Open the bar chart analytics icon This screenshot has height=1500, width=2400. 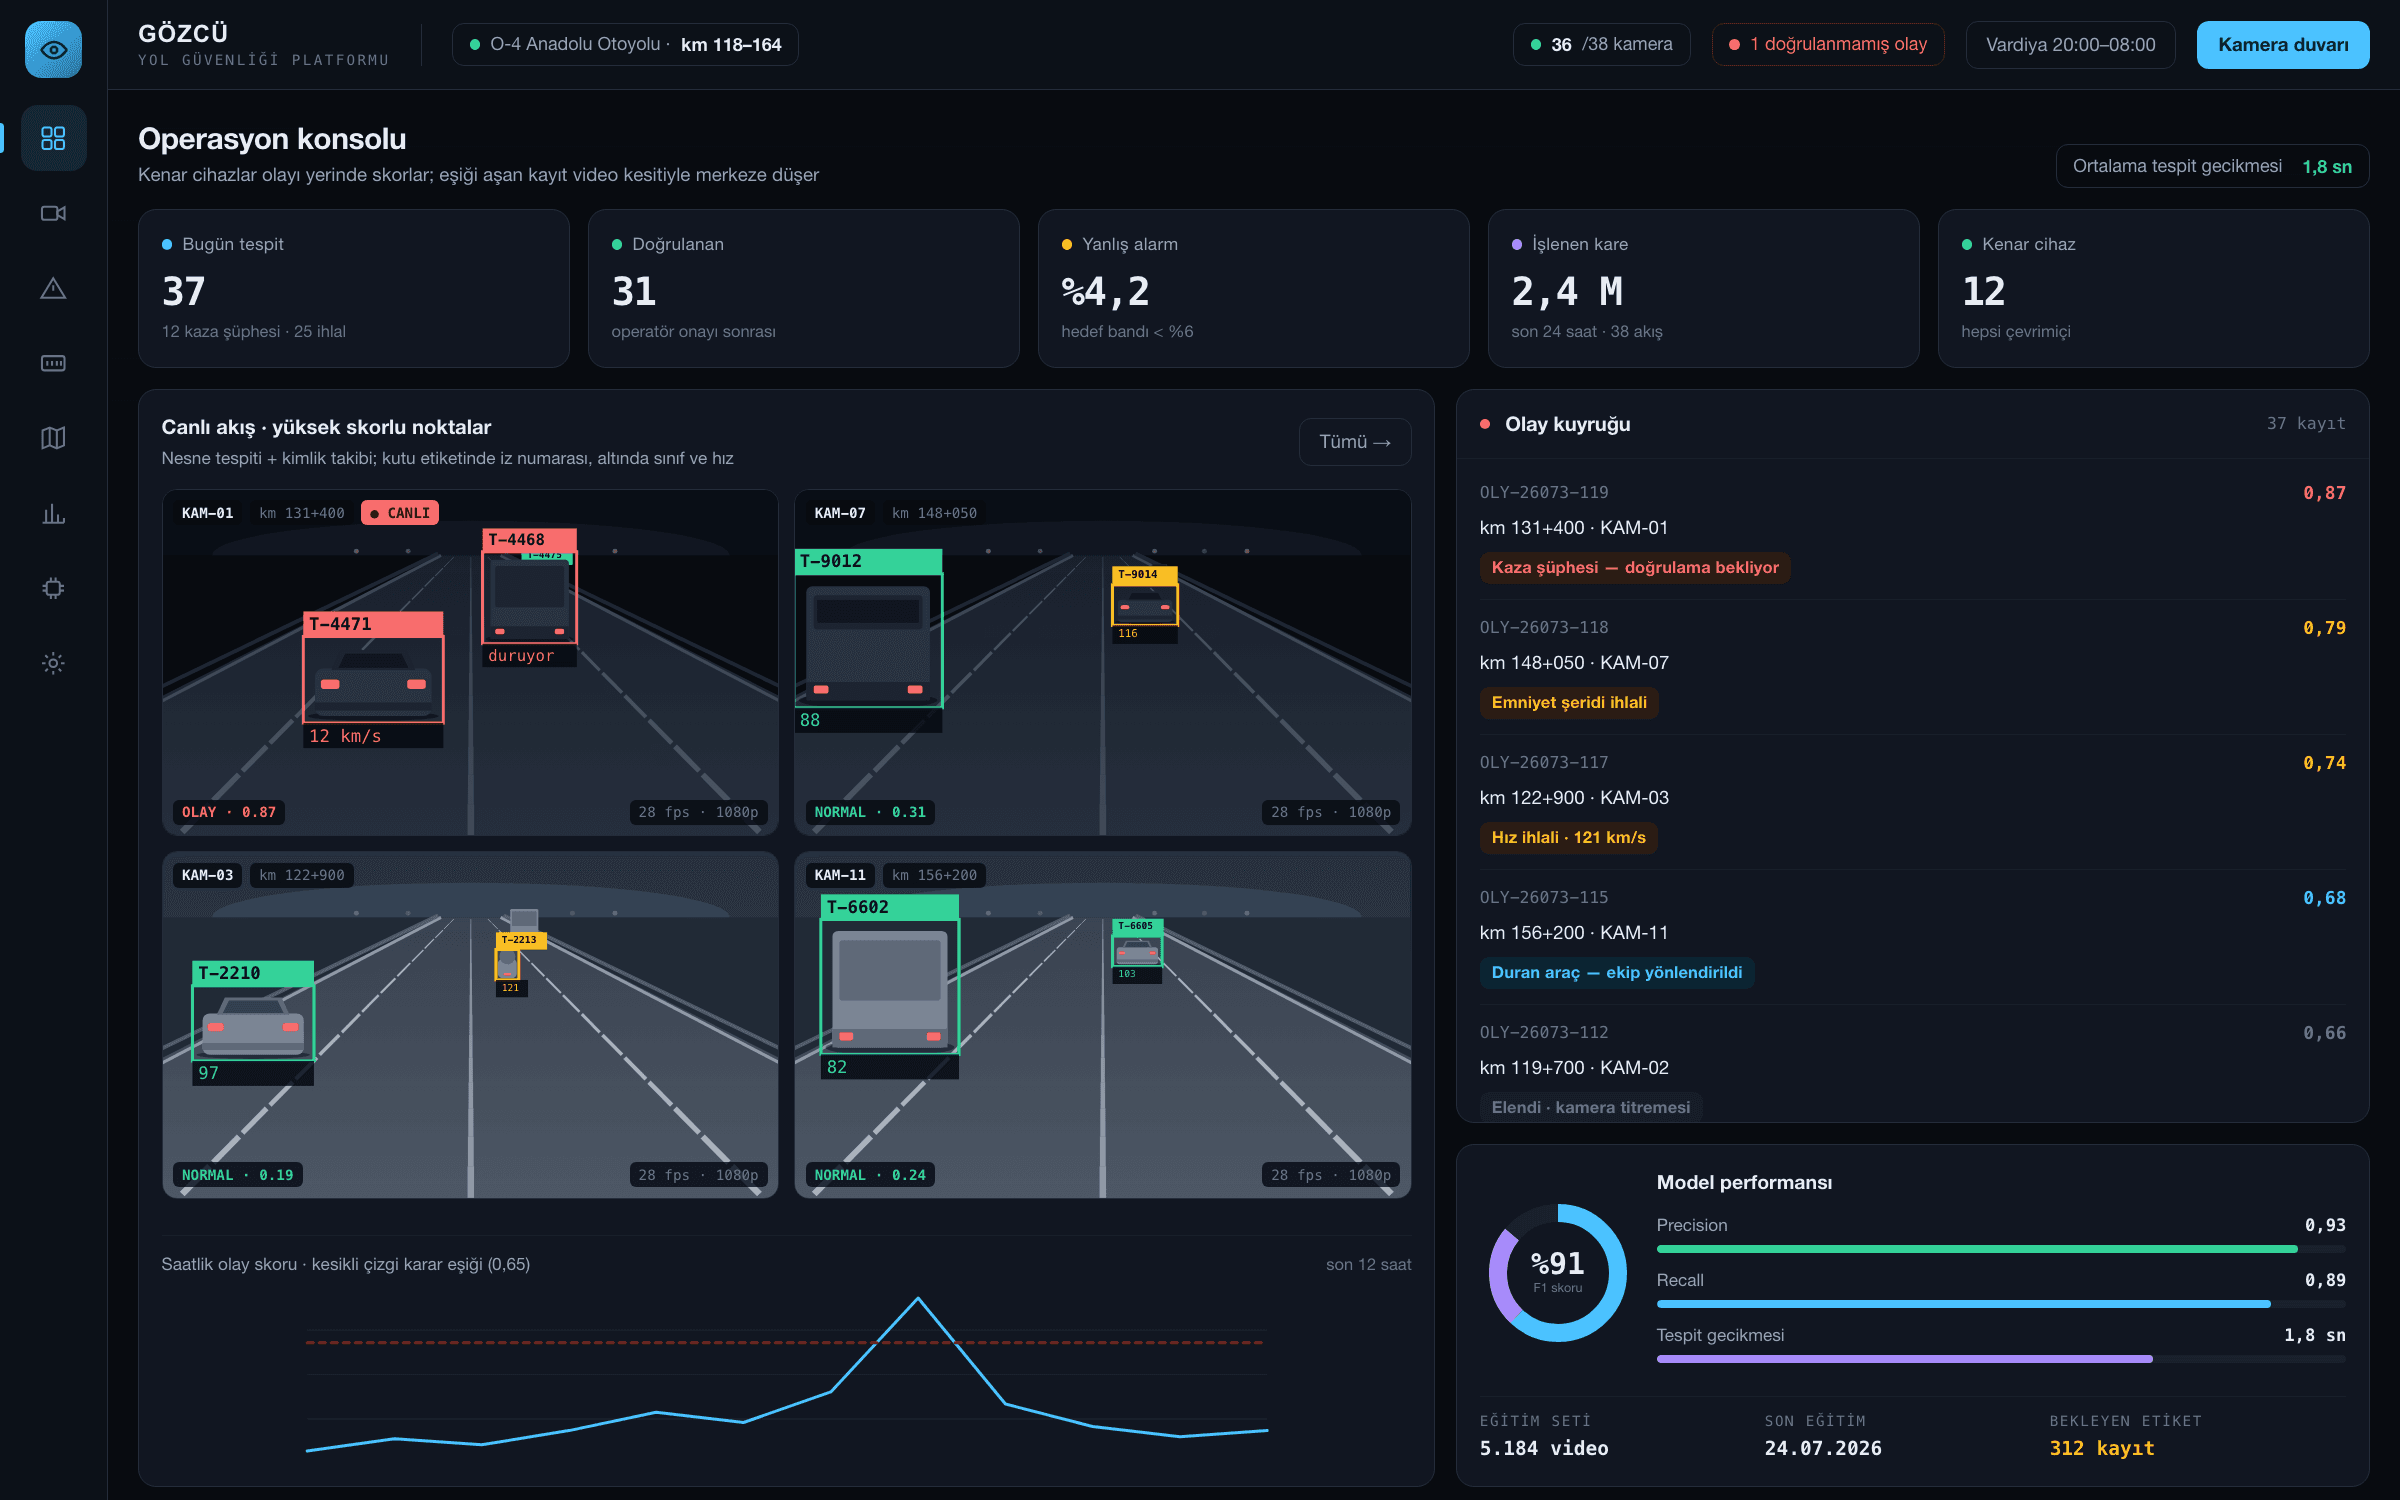53,513
